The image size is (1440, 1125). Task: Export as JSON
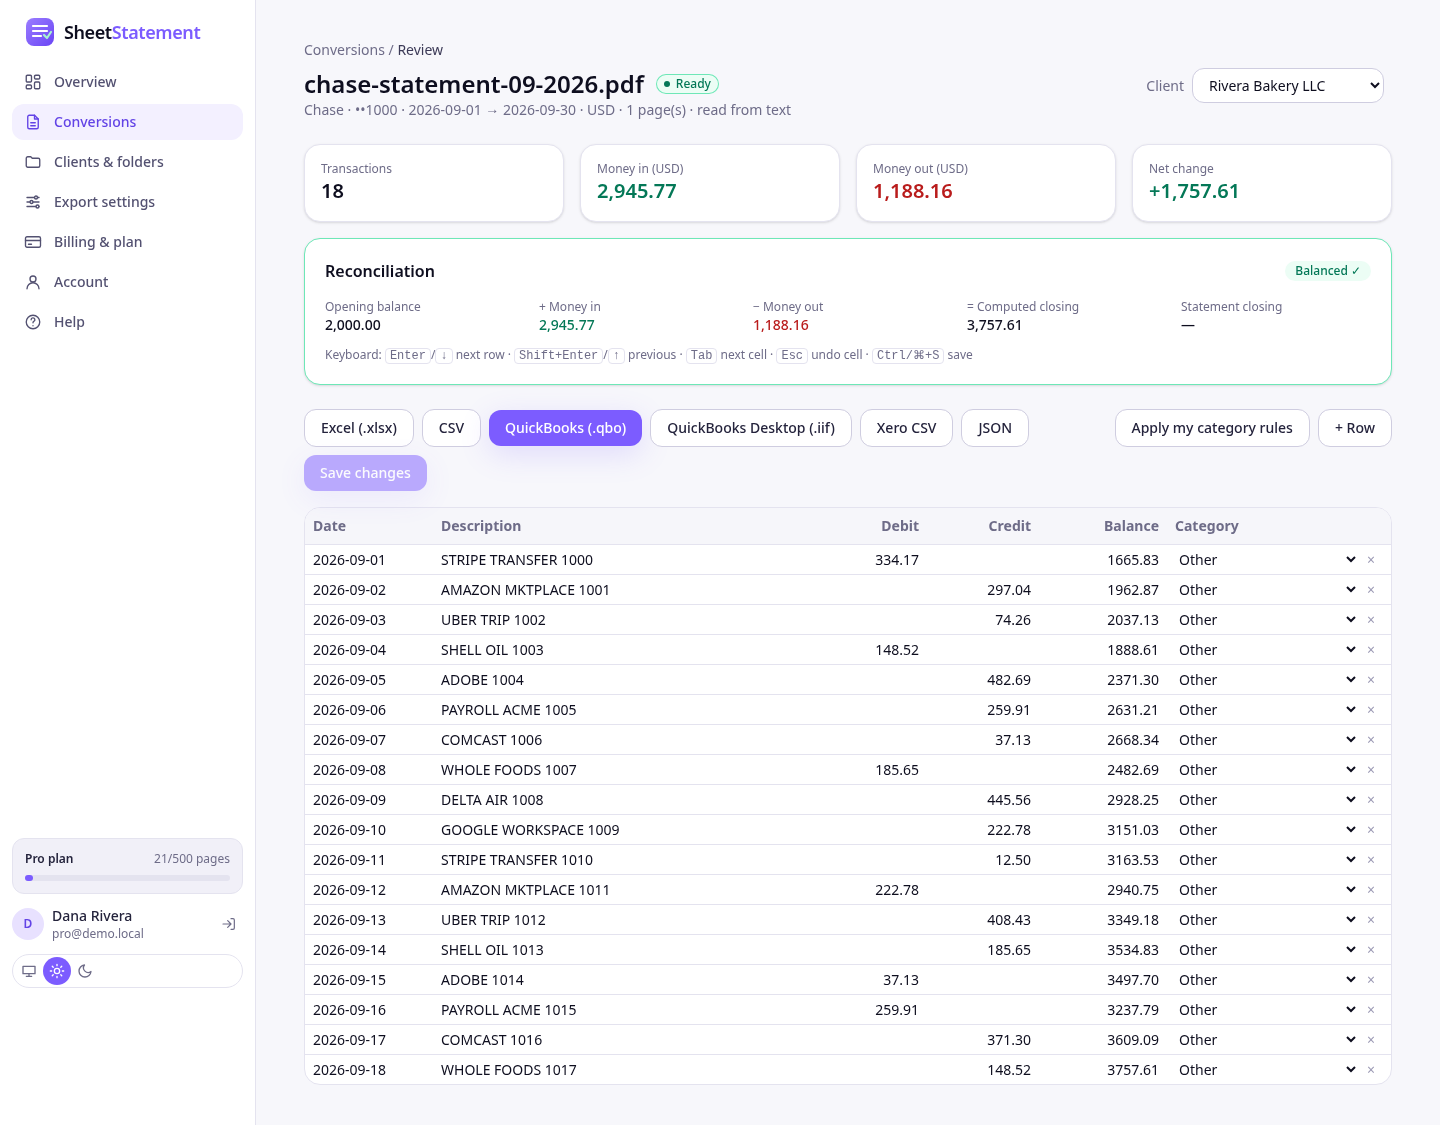[995, 428]
